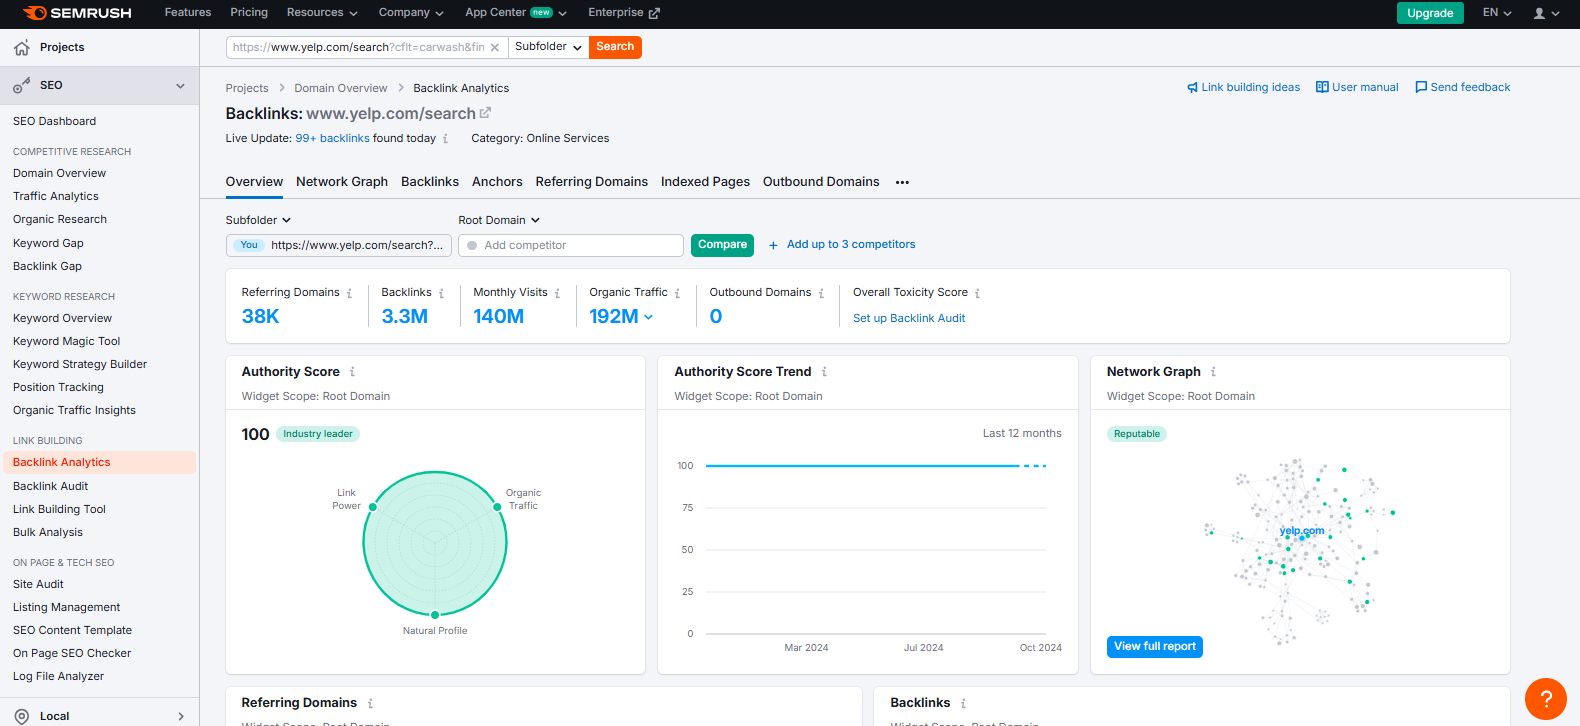Image resolution: width=1580 pixels, height=726 pixels.
Task: Click info icon beside Backlinks 3.3M metric
Action: pyautogui.click(x=441, y=293)
